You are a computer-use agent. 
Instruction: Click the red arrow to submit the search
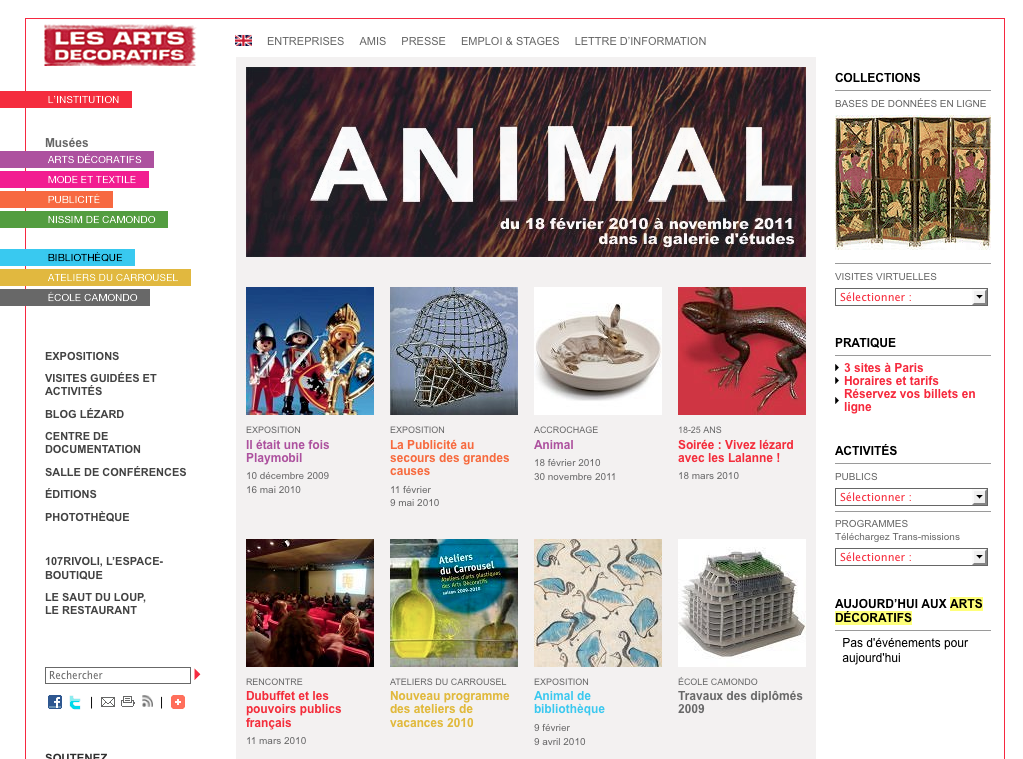(198, 675)
